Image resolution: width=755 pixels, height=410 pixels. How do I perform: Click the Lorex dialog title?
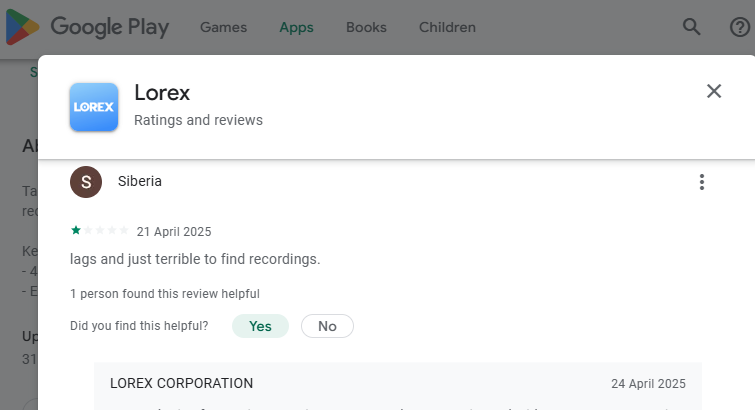click(162, 93)
